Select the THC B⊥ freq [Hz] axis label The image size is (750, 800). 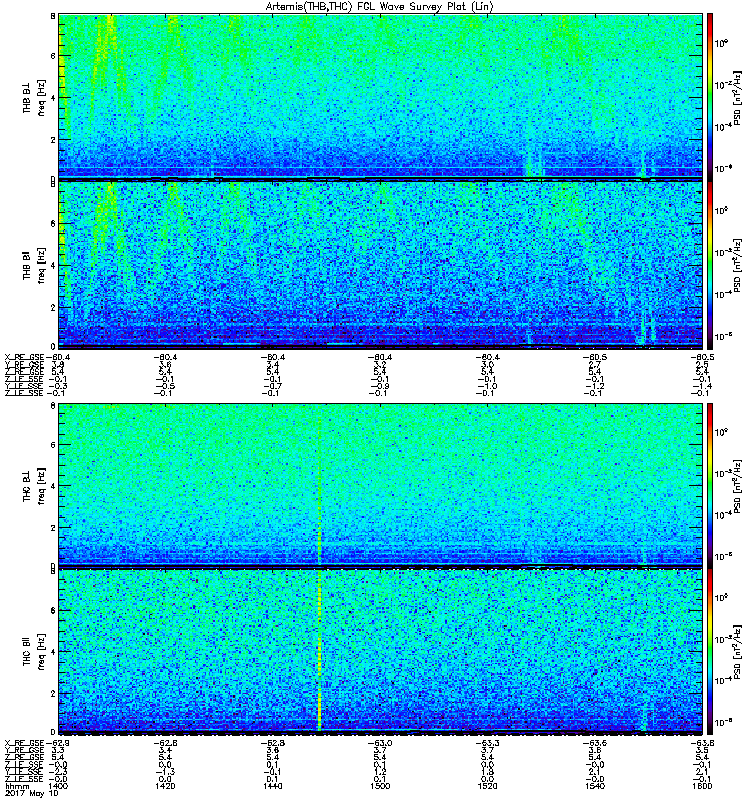click(34, 486)
